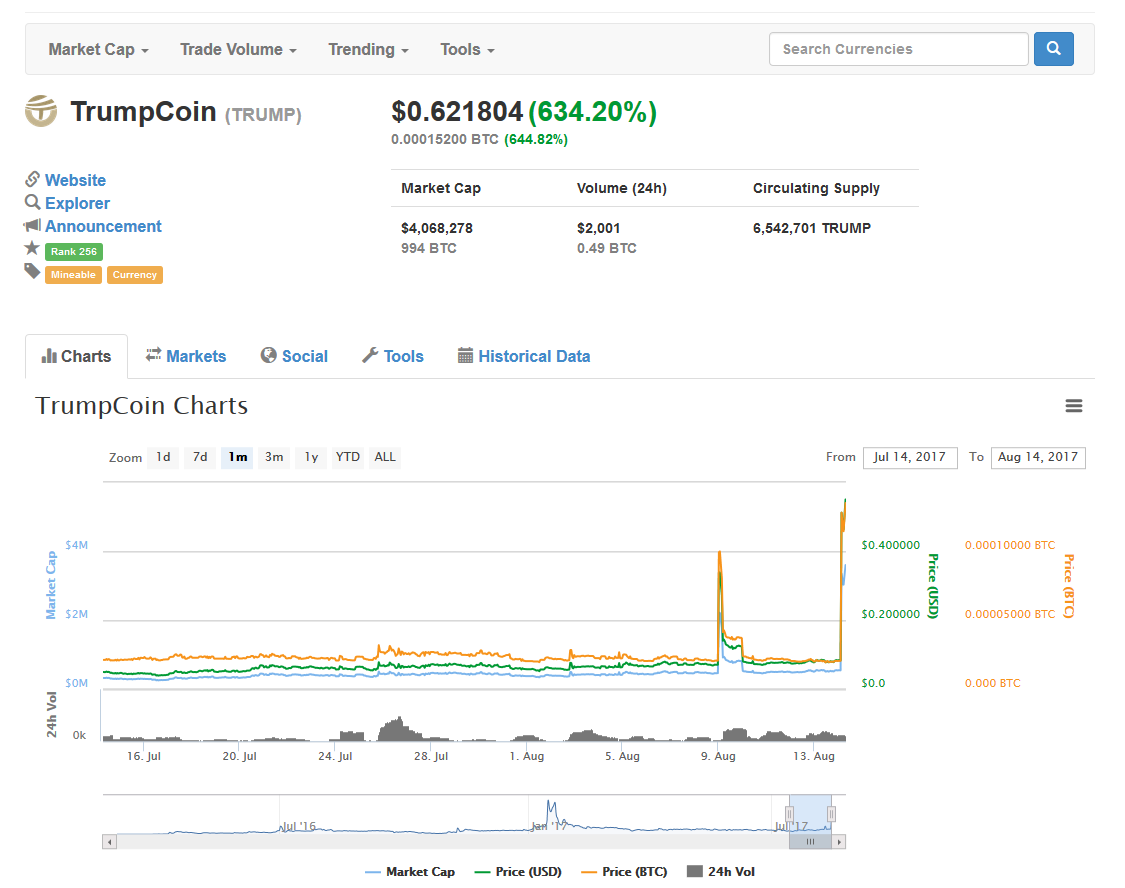Click the link icon beside Website
The height and width of the screenshot is (888, 1125).
point(32,179)
